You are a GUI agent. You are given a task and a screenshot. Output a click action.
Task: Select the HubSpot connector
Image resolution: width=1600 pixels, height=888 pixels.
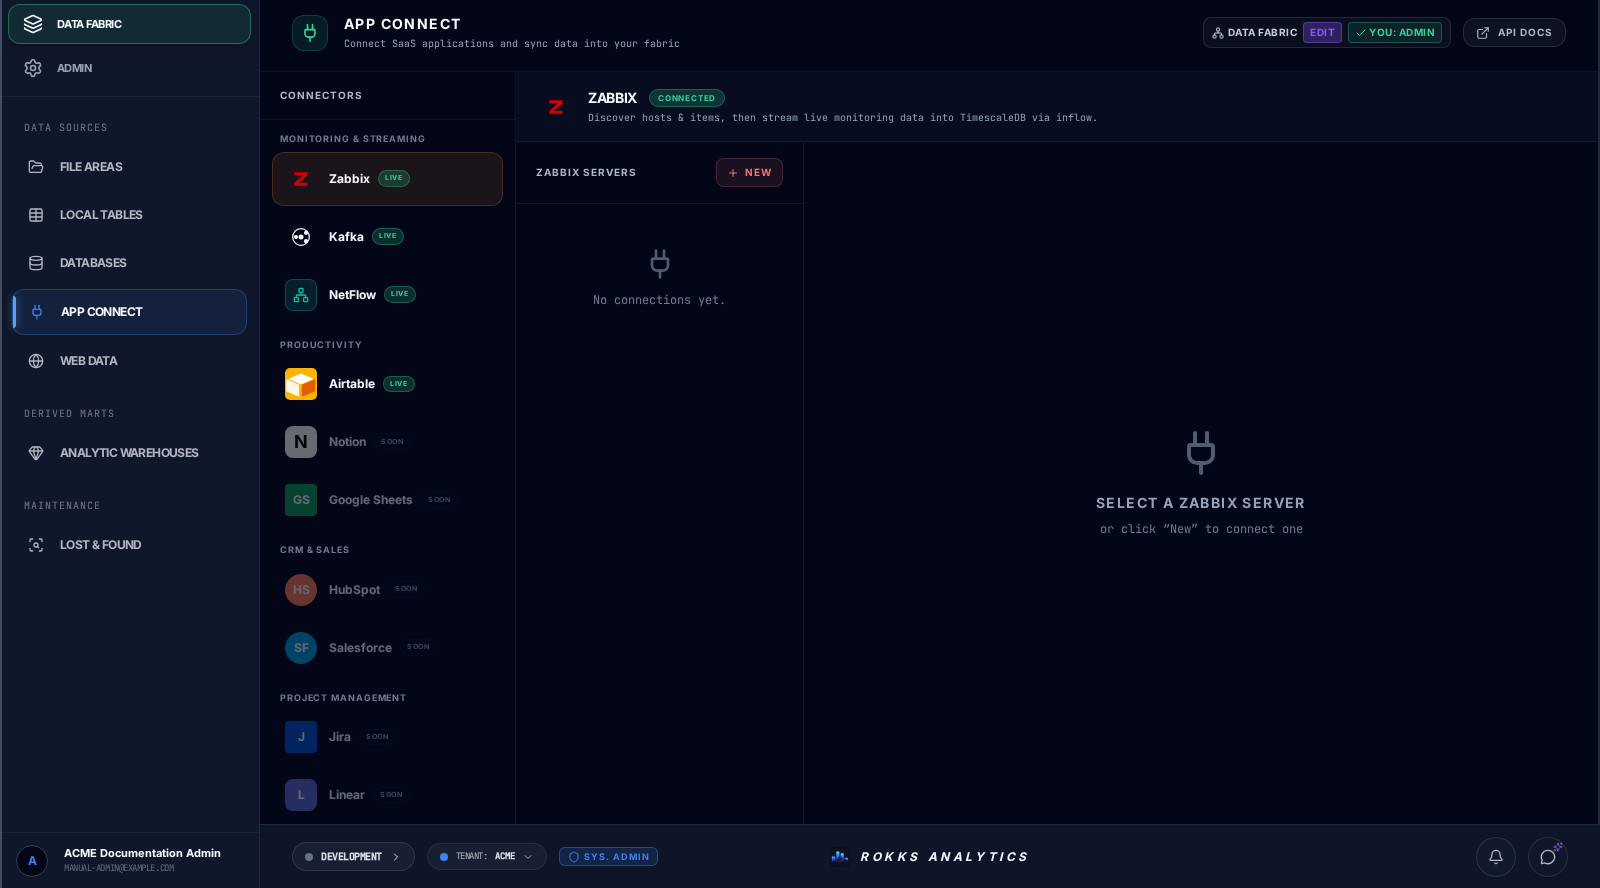[387, 590]
